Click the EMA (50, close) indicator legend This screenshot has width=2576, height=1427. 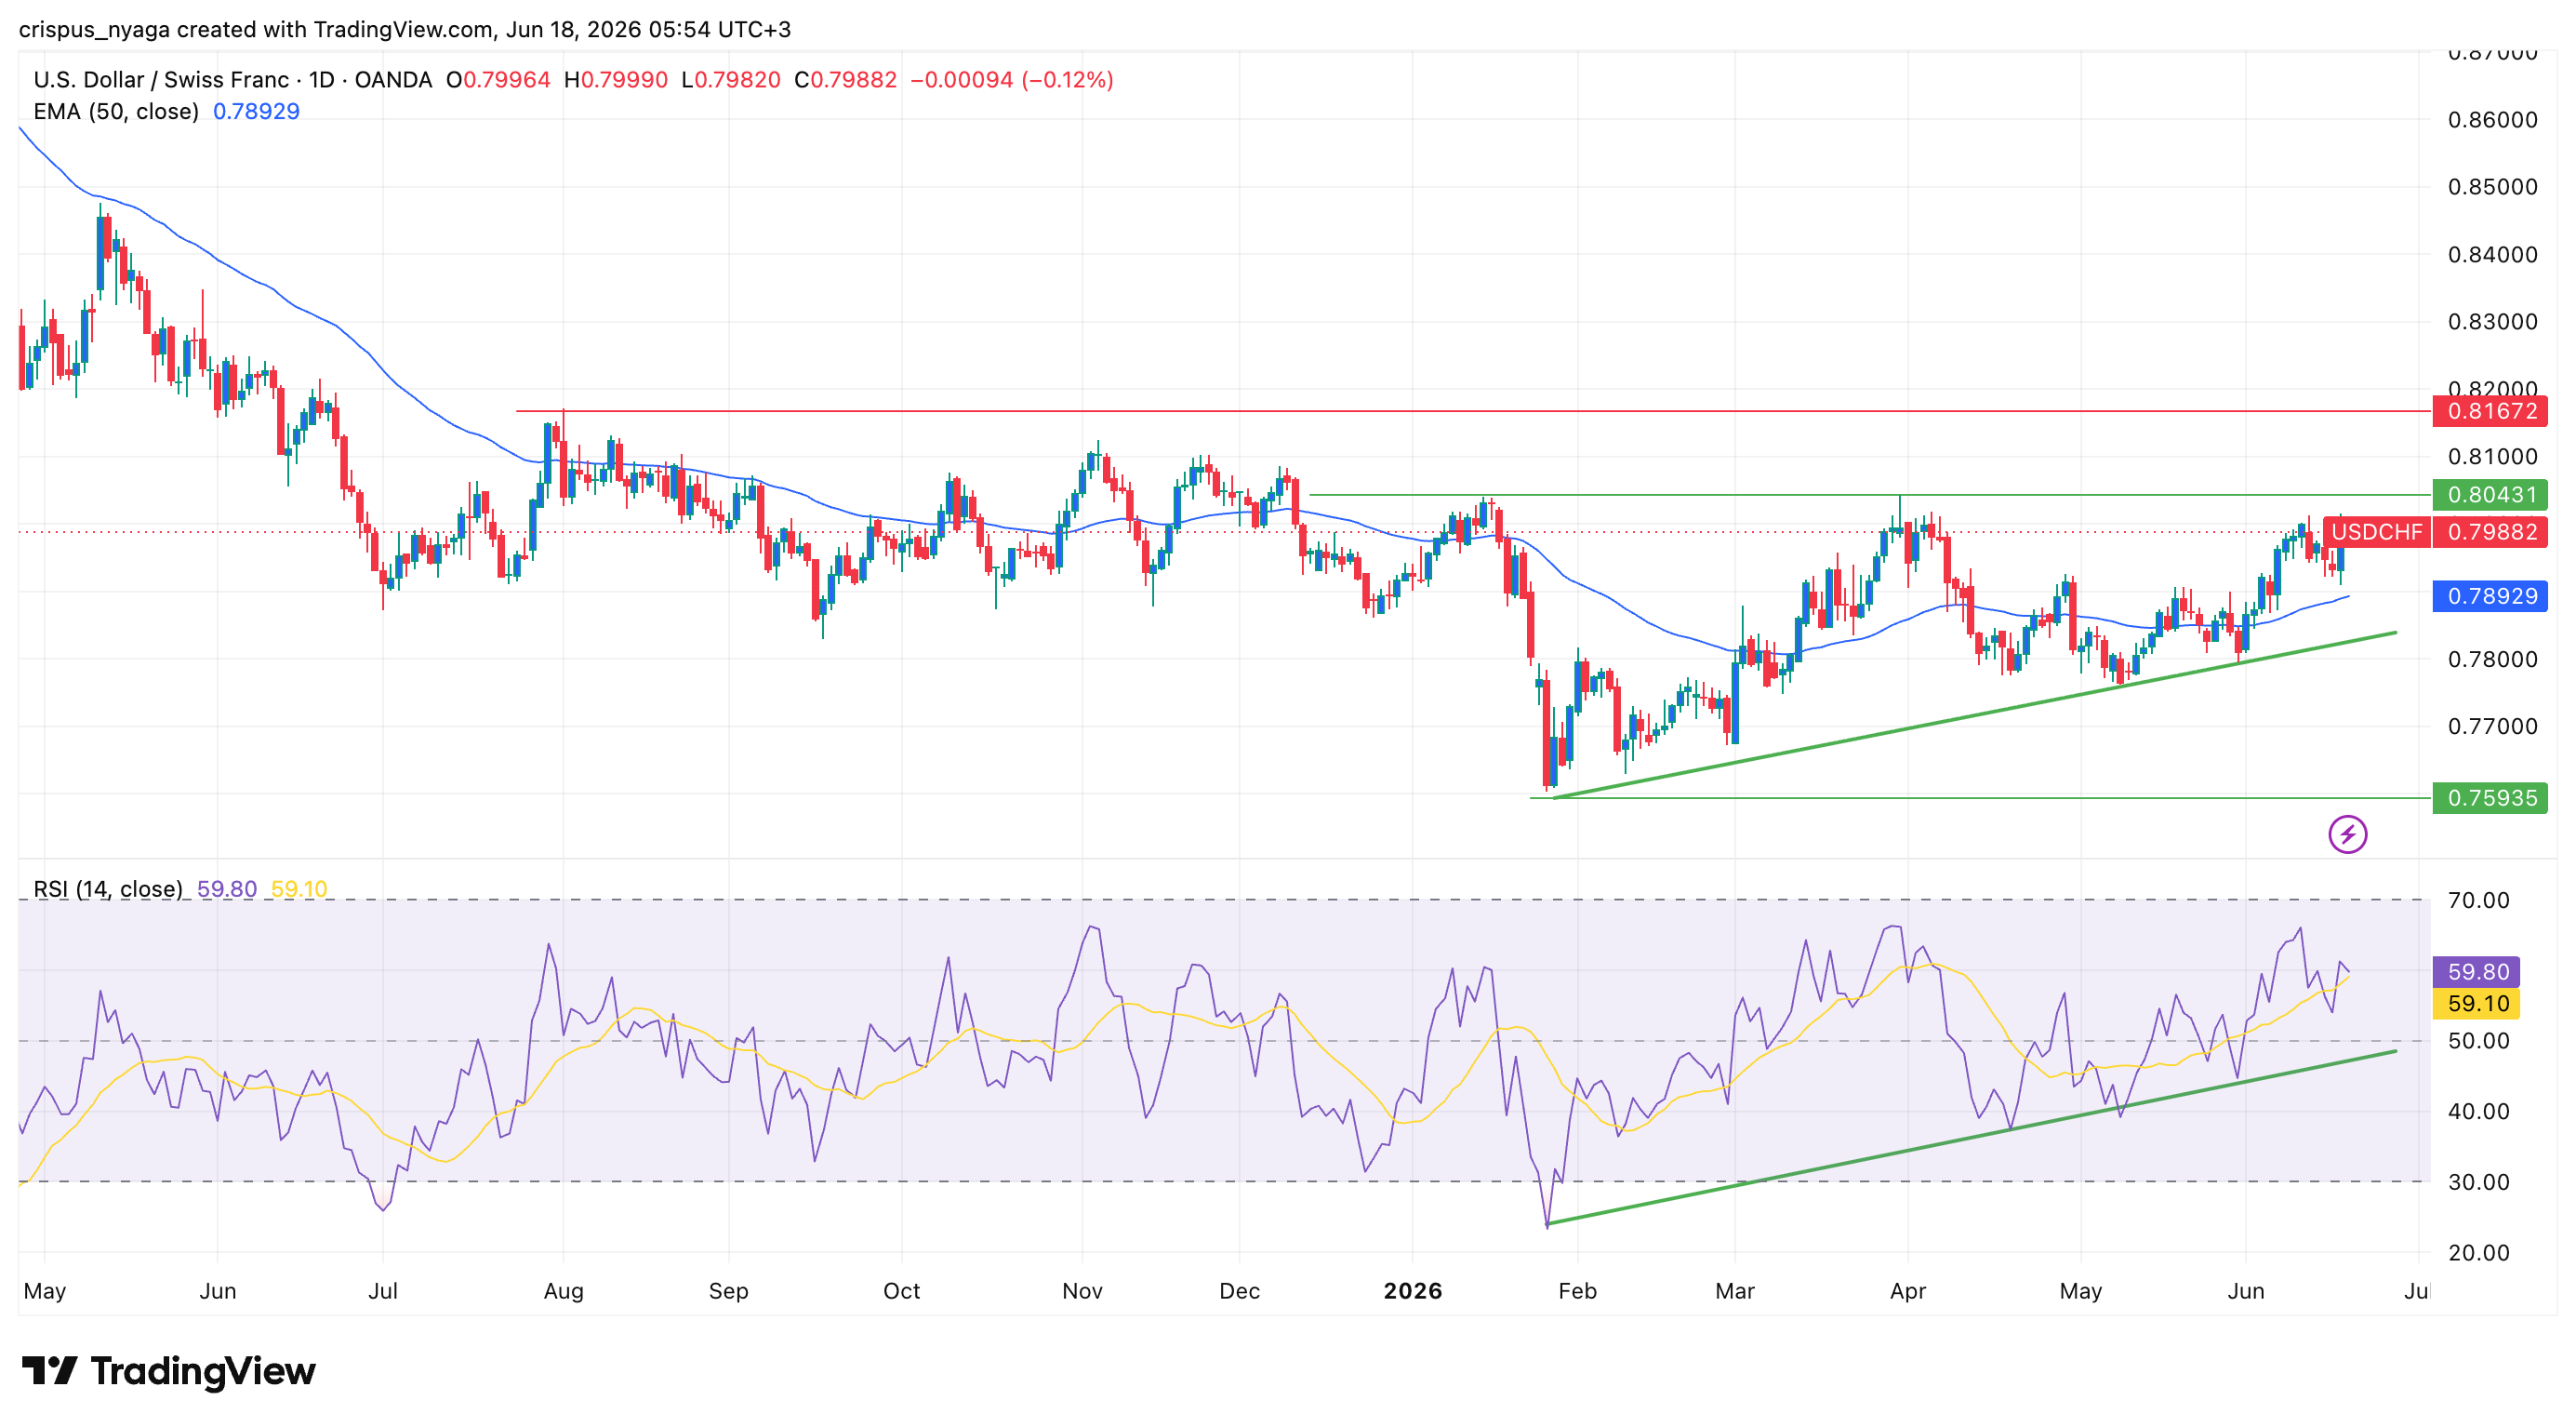coord(116,111)
